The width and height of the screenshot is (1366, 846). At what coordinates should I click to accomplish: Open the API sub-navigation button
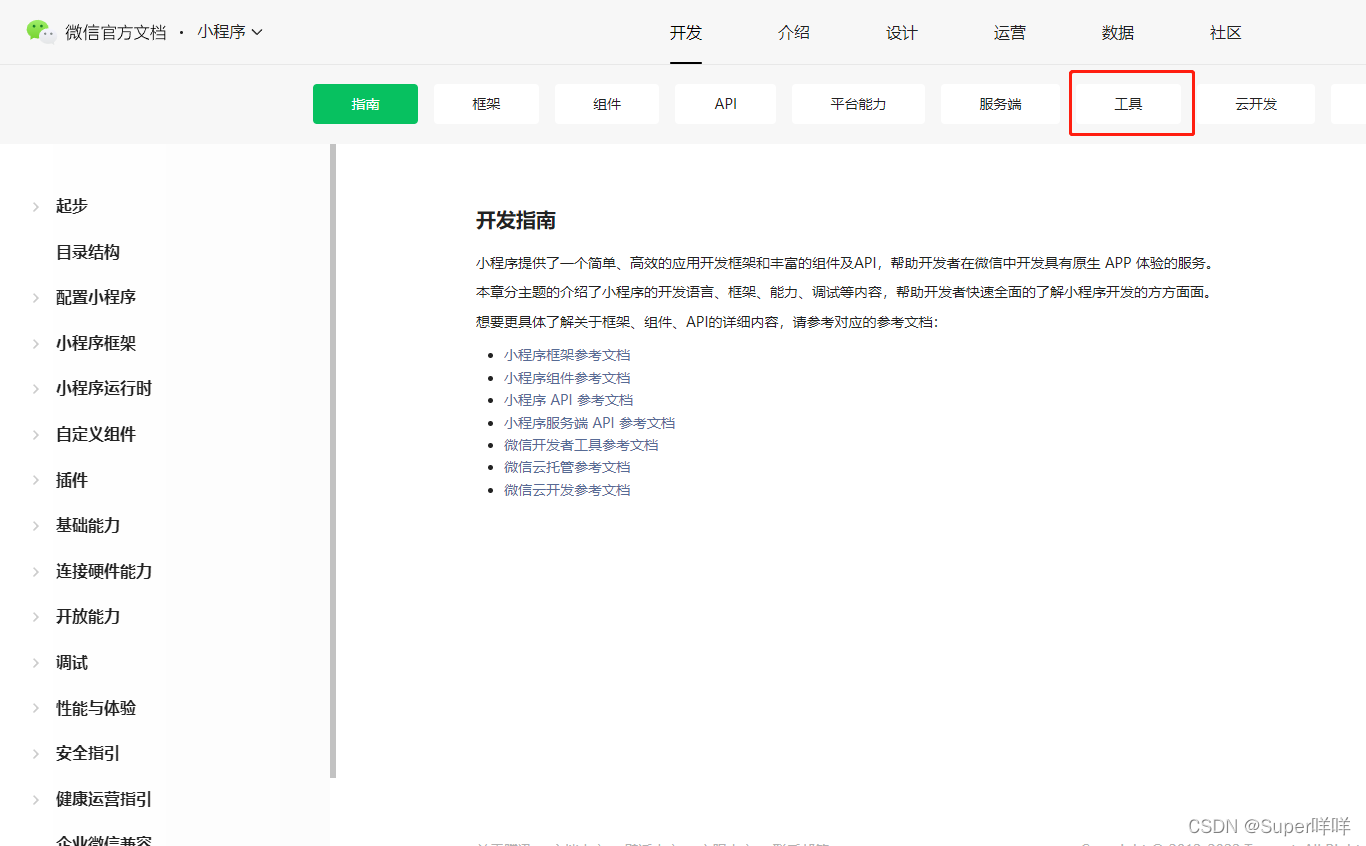click(x=726, y=104)
